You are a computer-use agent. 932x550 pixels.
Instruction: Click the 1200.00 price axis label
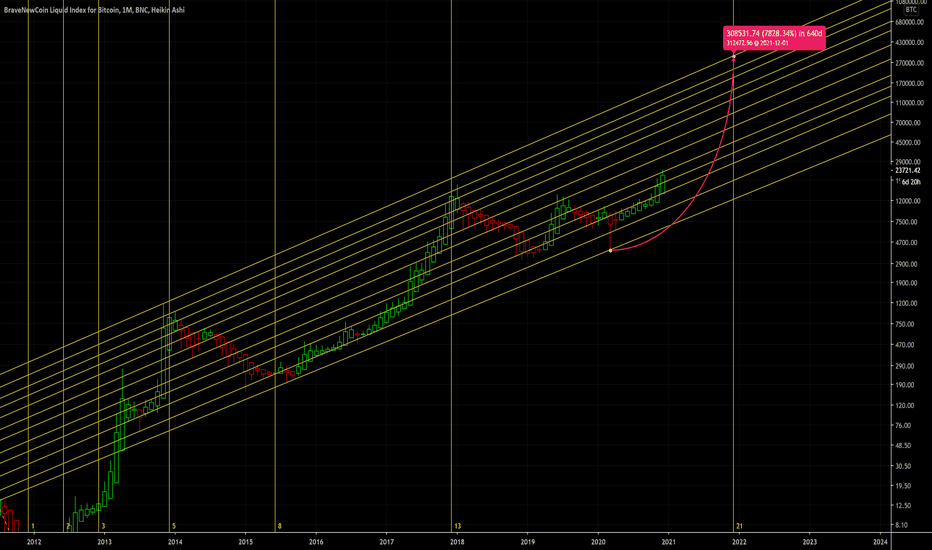pyautogui.click(x=908, y=303)
